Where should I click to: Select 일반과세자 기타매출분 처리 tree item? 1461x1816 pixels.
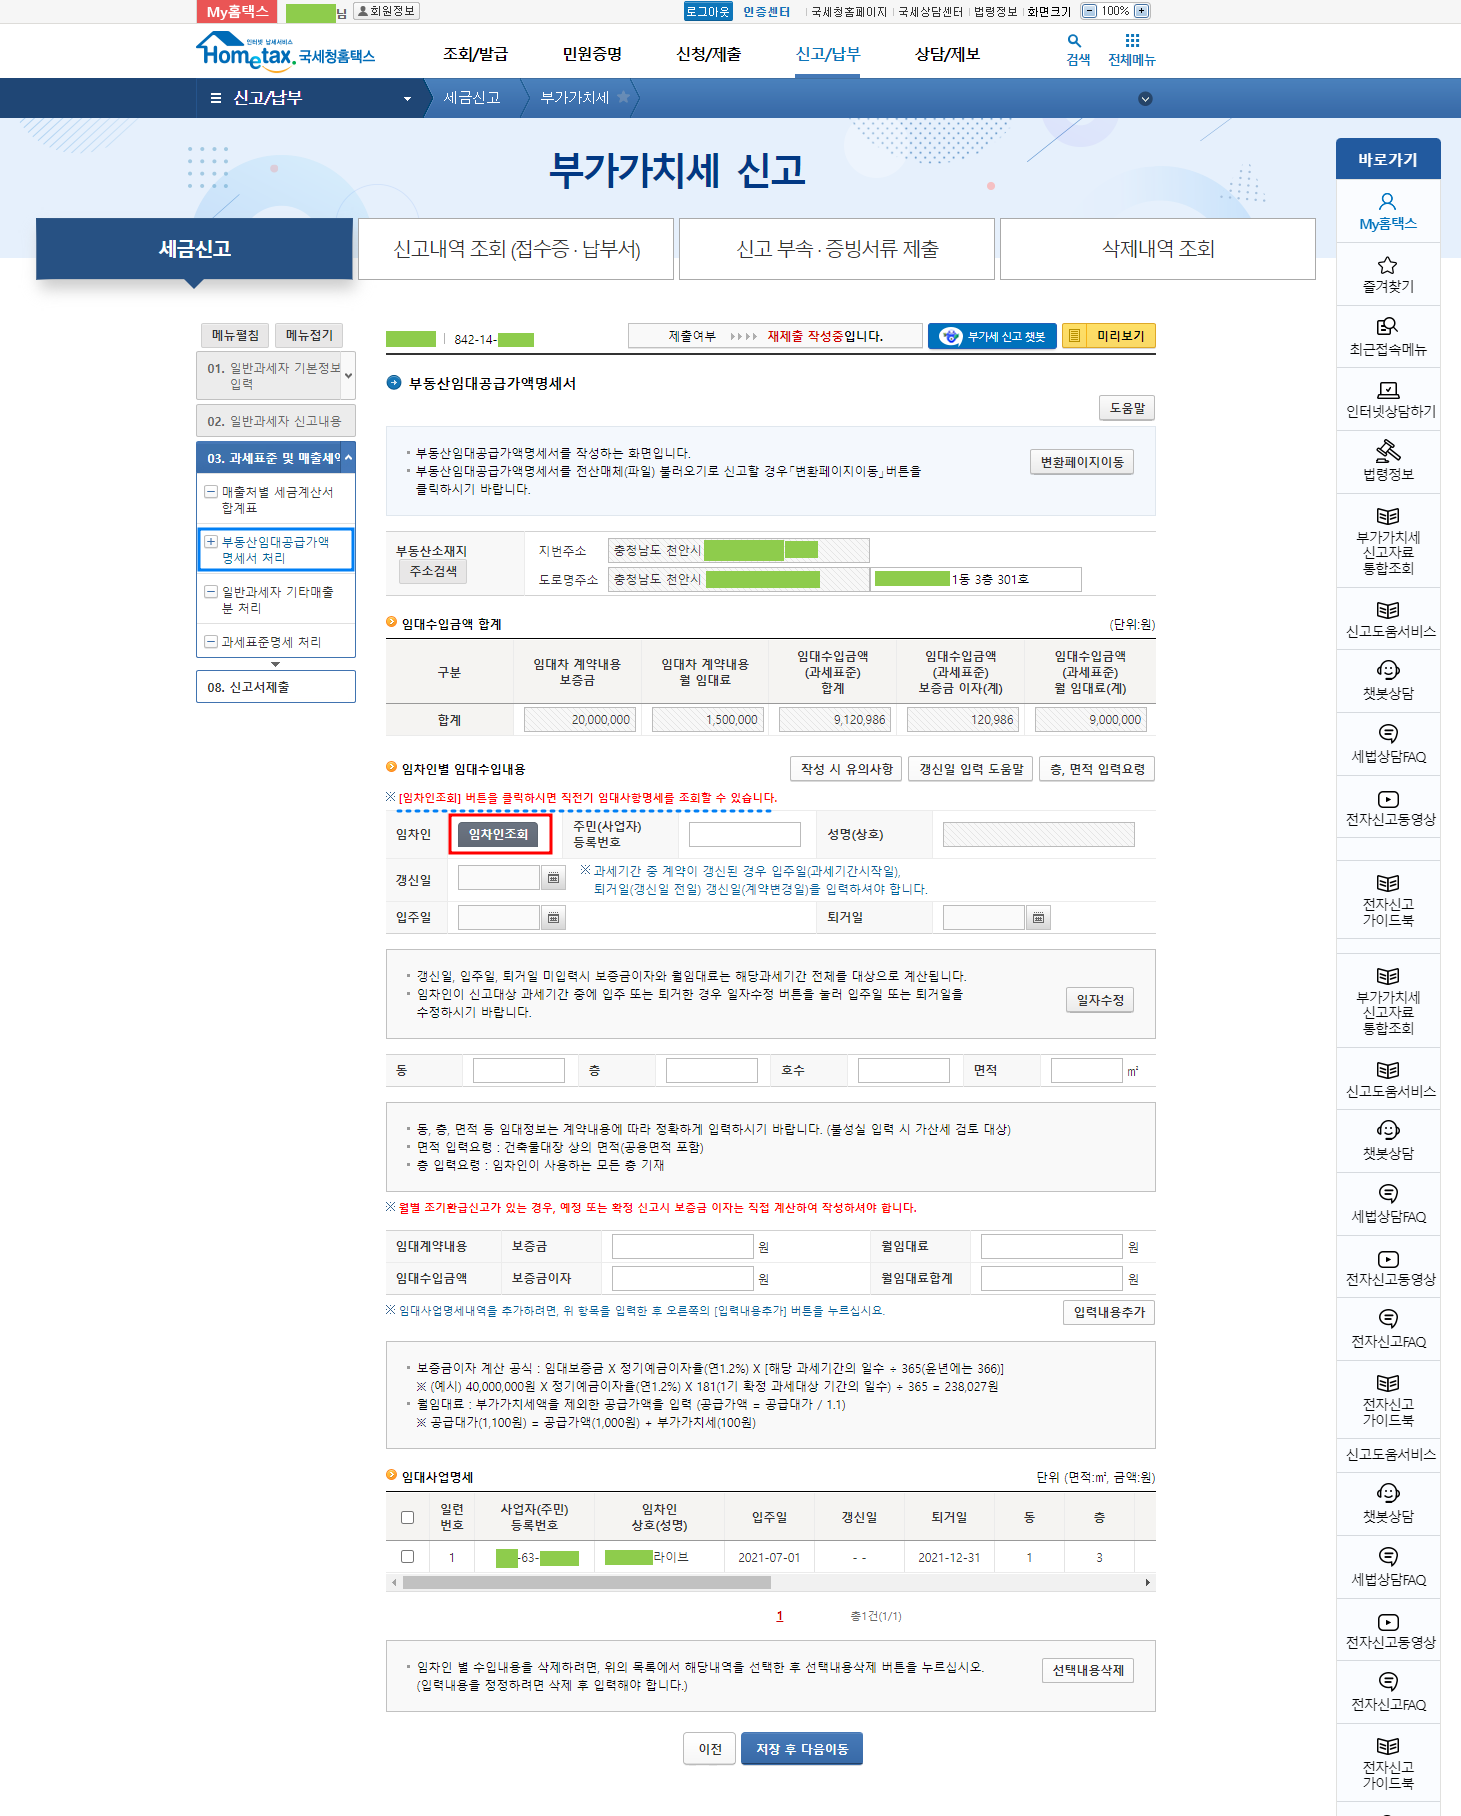tap(276, 600)
